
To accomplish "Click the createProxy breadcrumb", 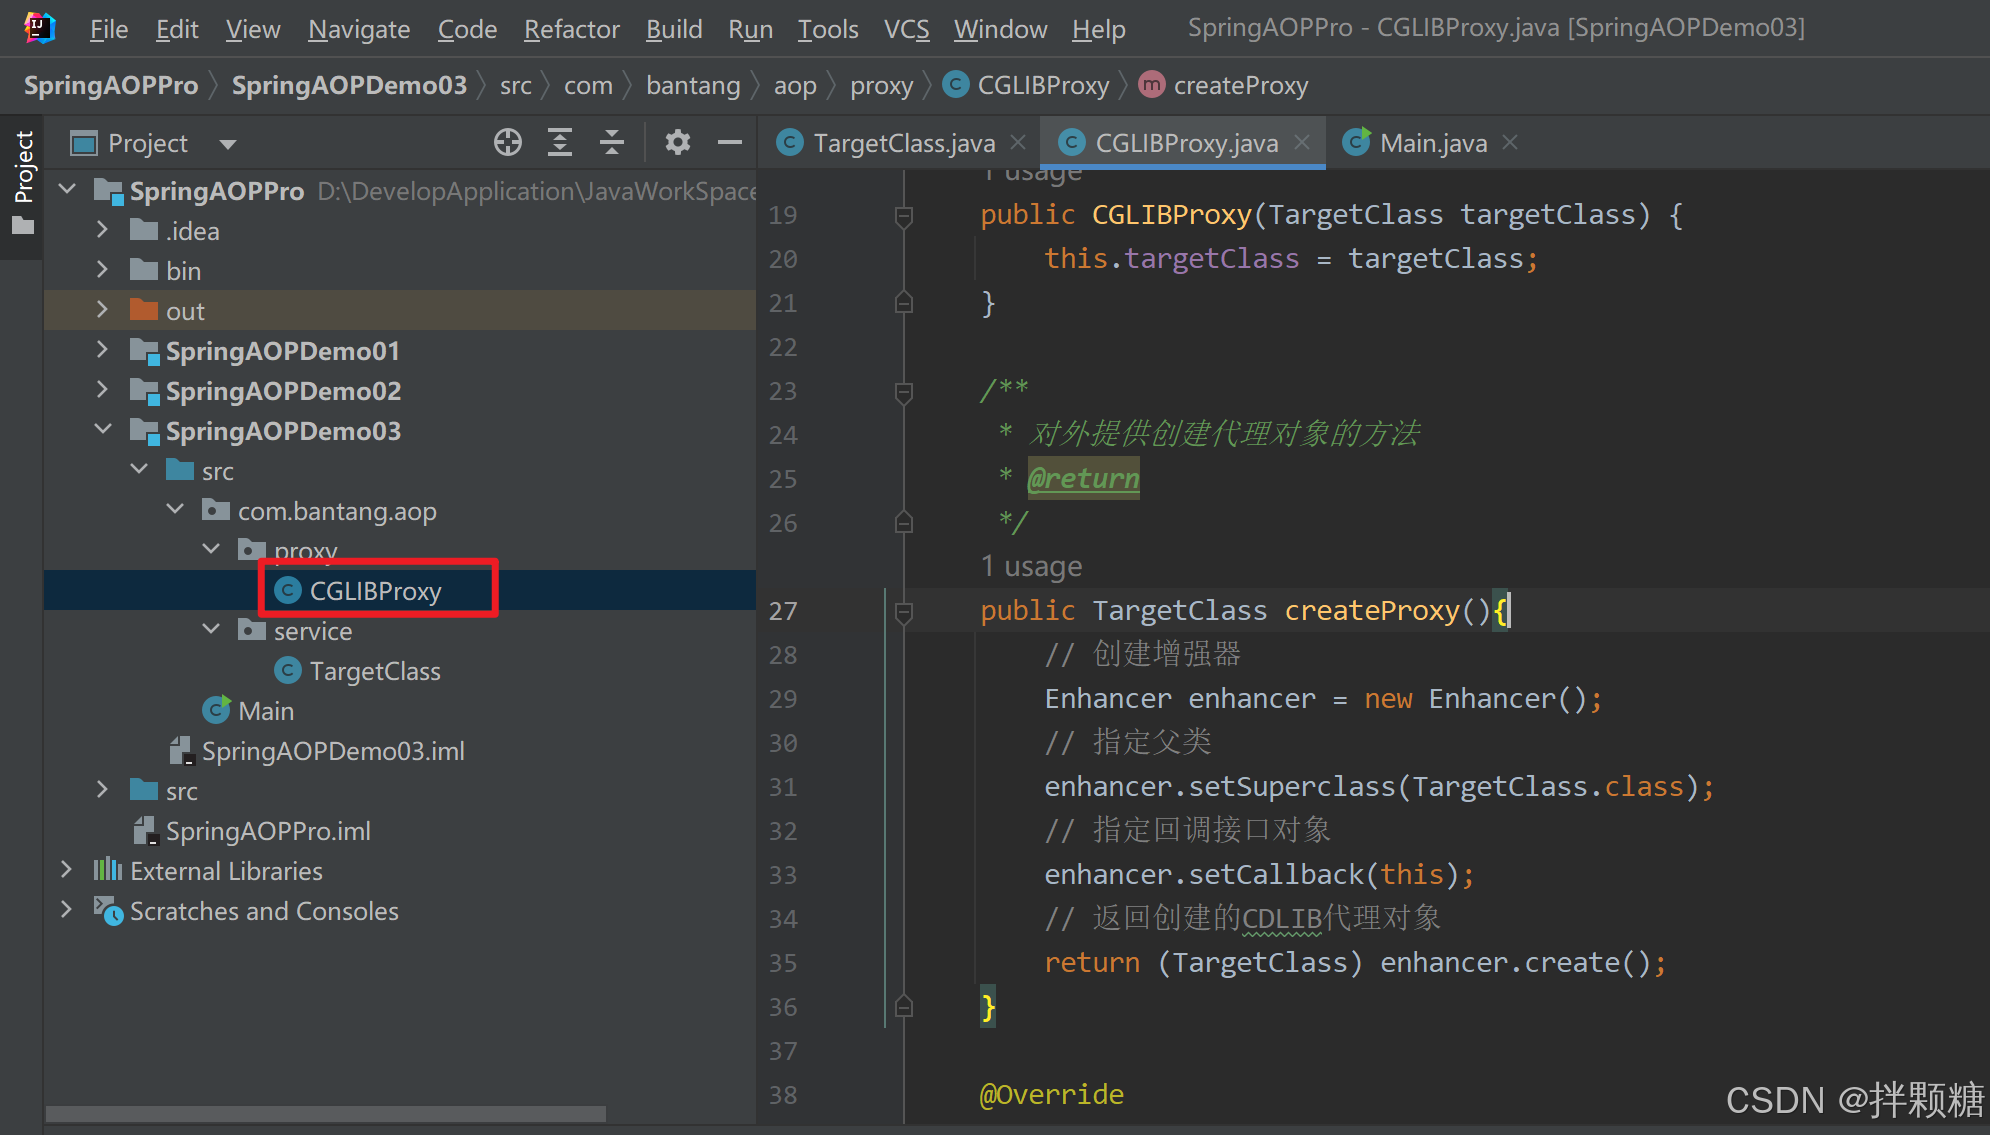I will tap(1240, 86).
